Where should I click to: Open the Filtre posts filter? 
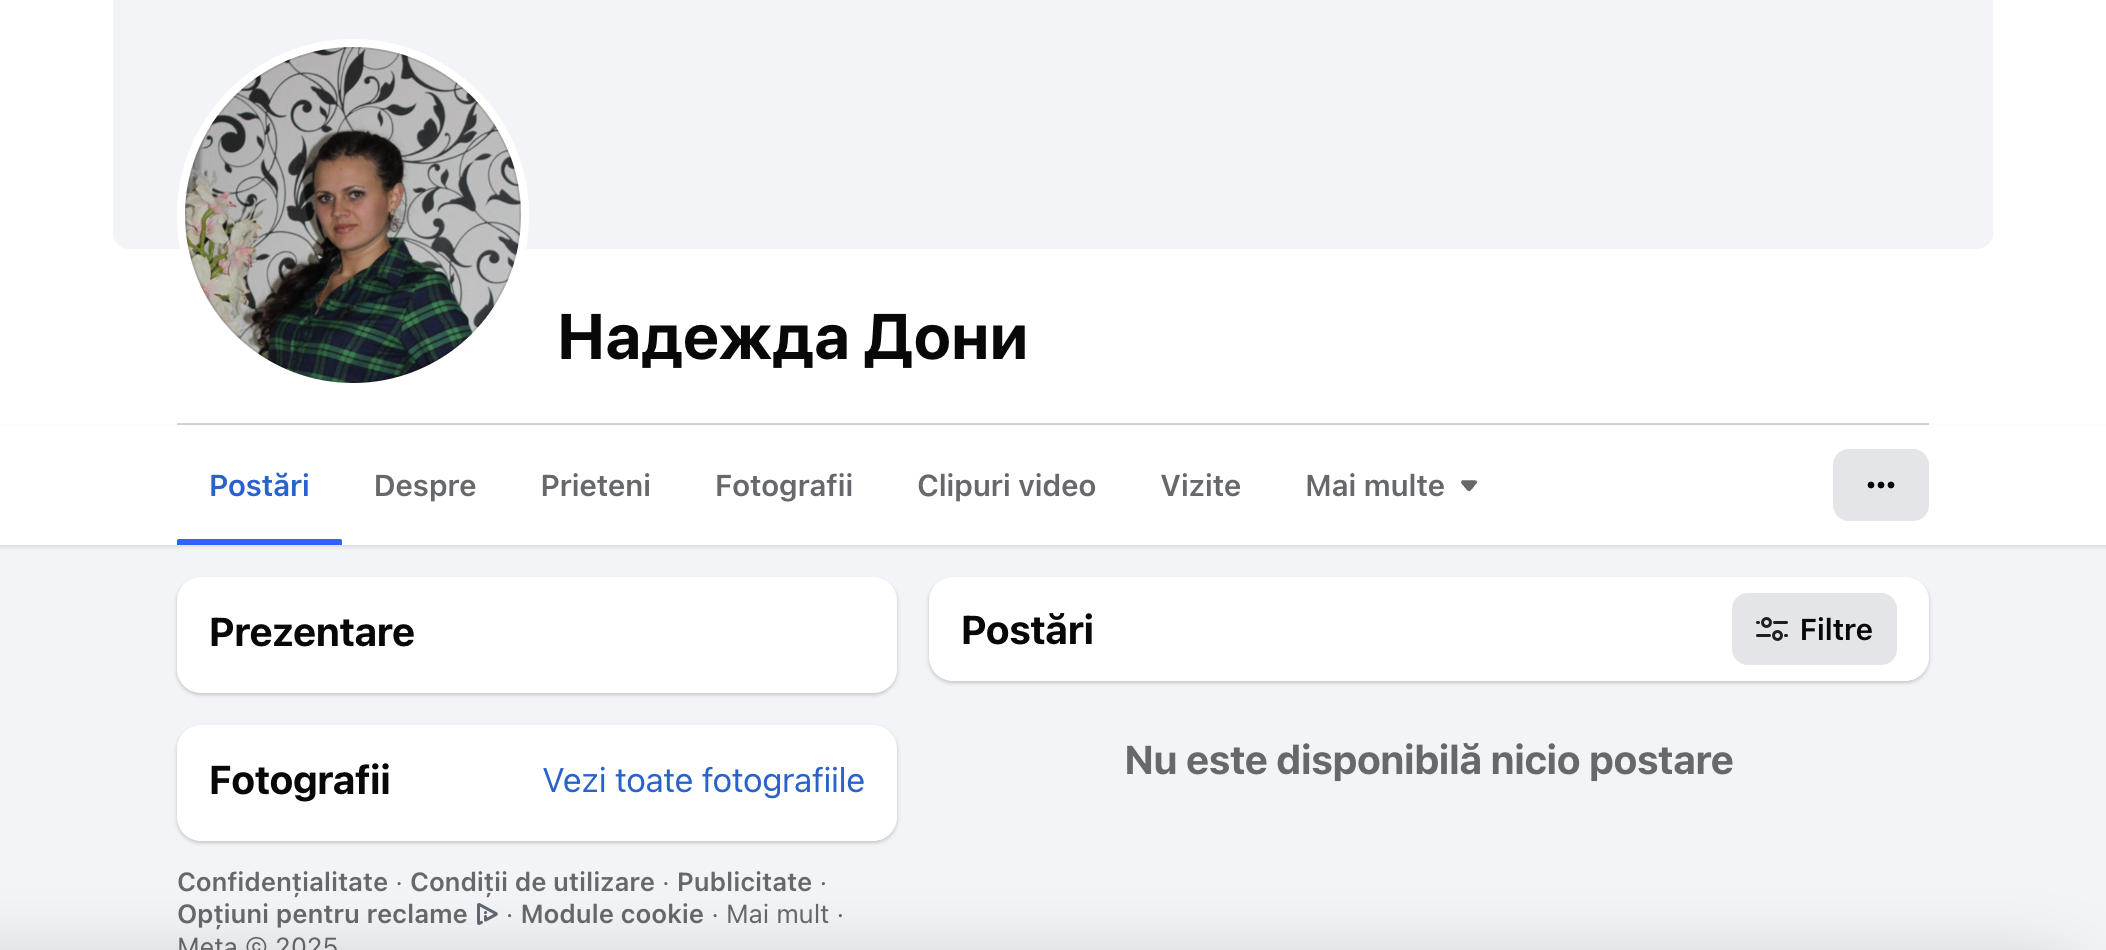click(x=1813, y=629)
